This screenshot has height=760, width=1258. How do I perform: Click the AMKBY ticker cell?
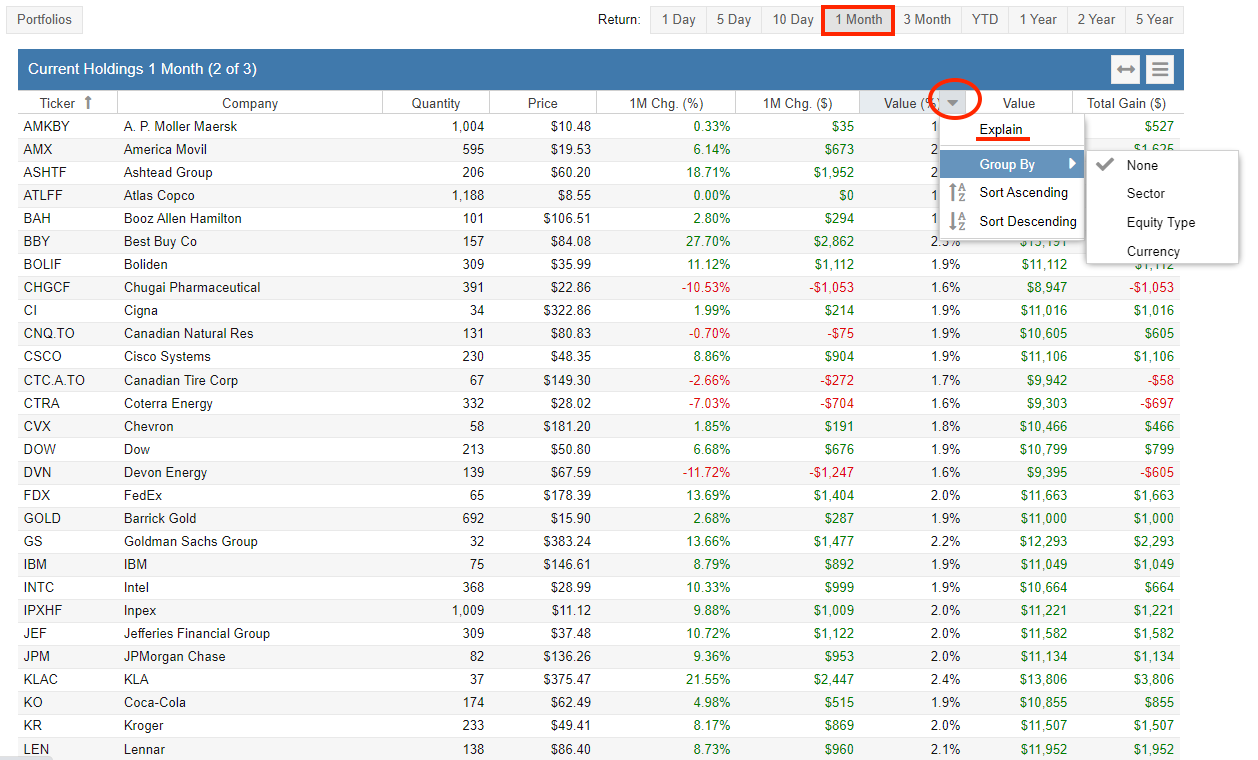(x=46, y=126)
